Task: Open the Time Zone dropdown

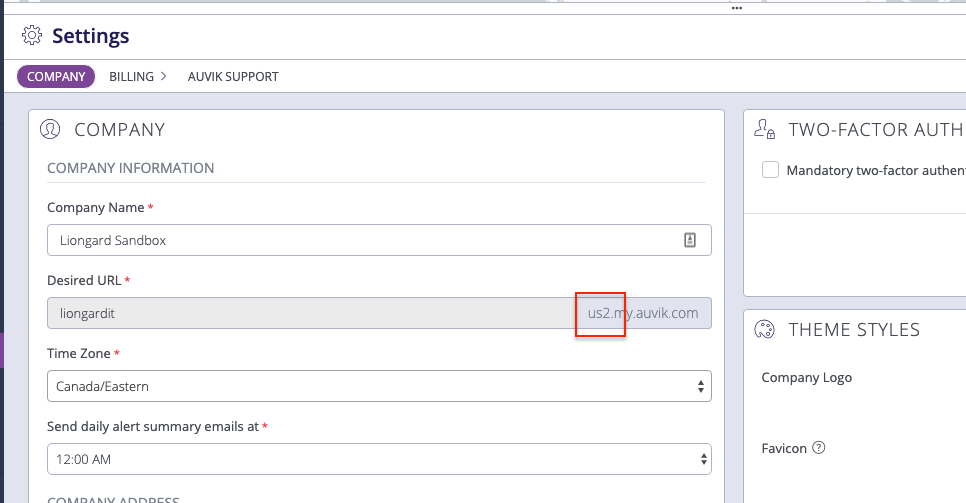Action: (x=379, y=386)
